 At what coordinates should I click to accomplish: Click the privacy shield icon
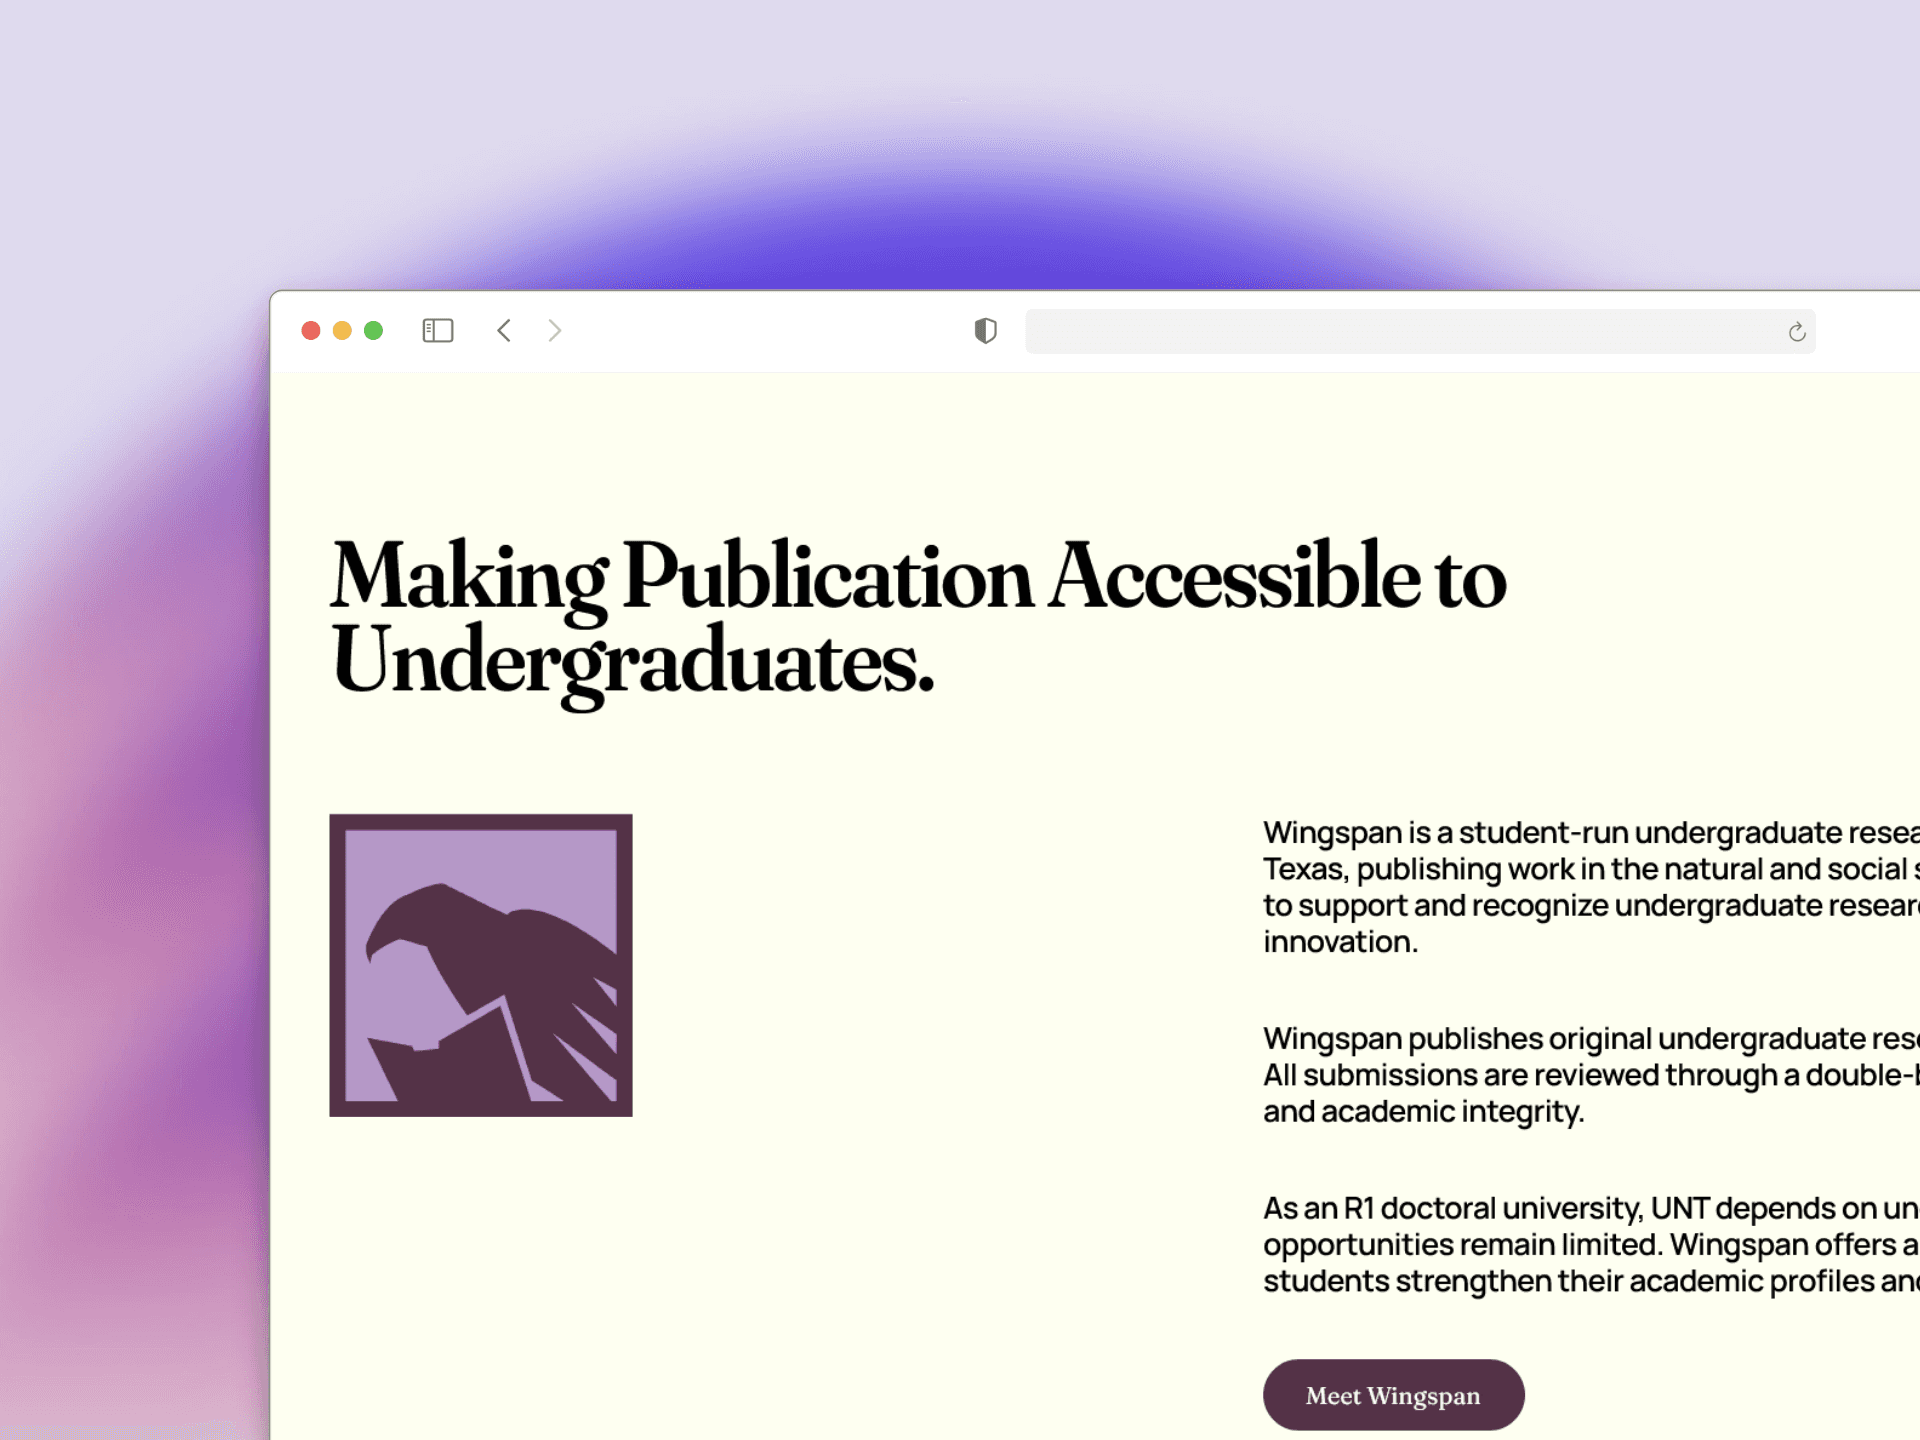985,331
